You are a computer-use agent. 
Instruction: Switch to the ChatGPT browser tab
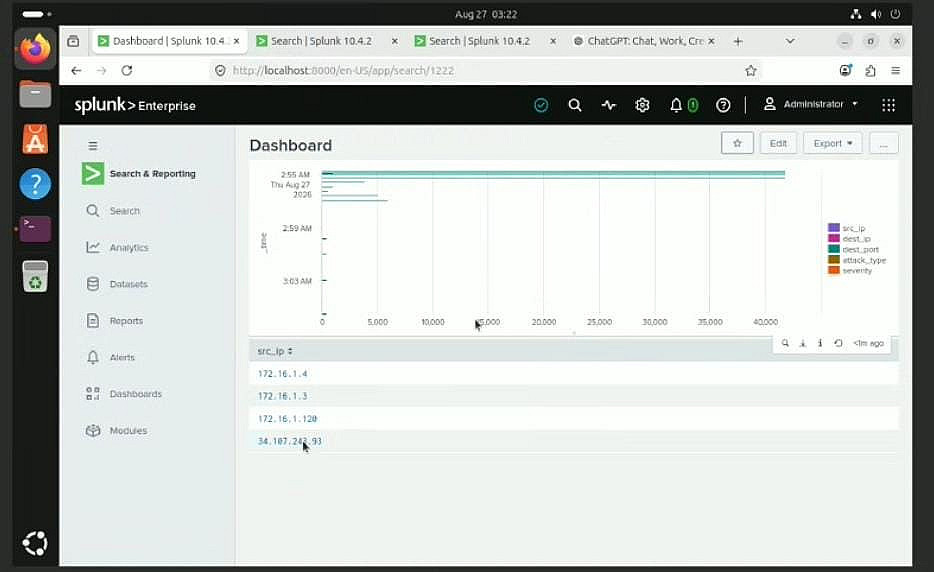pyautogui.click(x=643, y=41)
